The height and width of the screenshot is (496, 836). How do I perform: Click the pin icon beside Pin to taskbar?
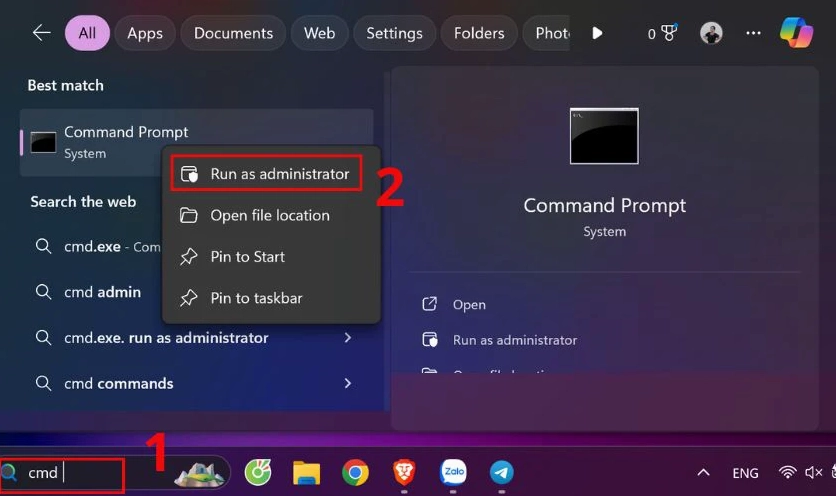point(189,298)
